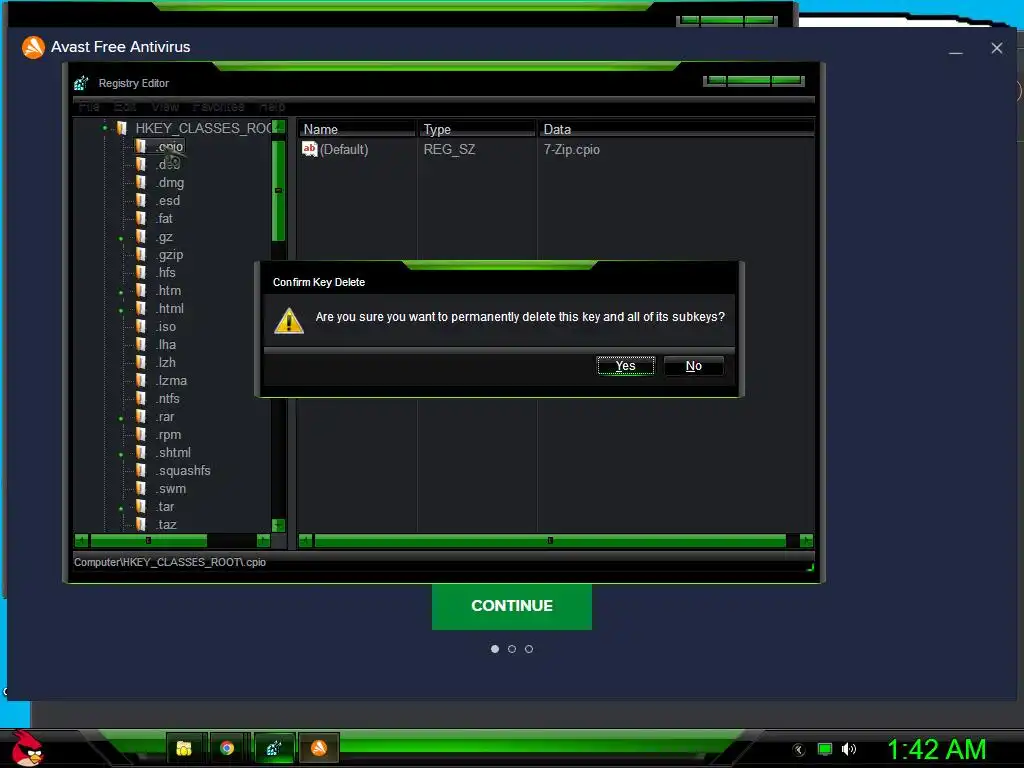
Task: Expand the .rar key
Action: click(x=121, y=419)
